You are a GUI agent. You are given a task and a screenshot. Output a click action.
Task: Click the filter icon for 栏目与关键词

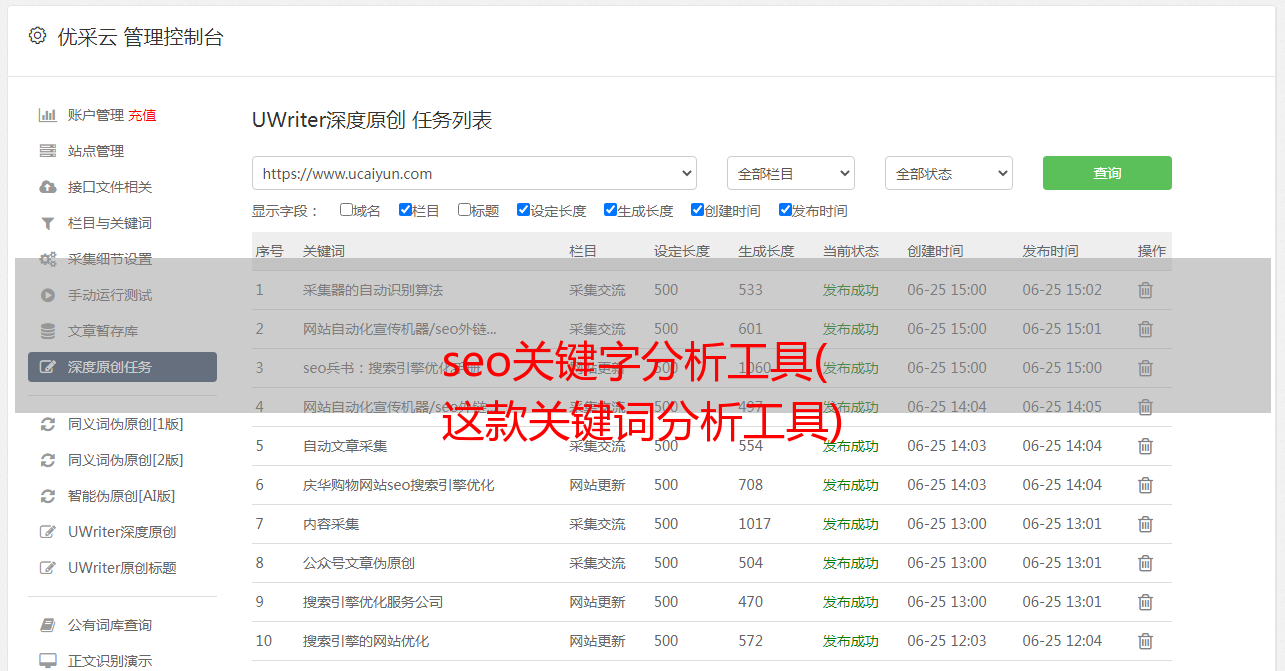47,223
